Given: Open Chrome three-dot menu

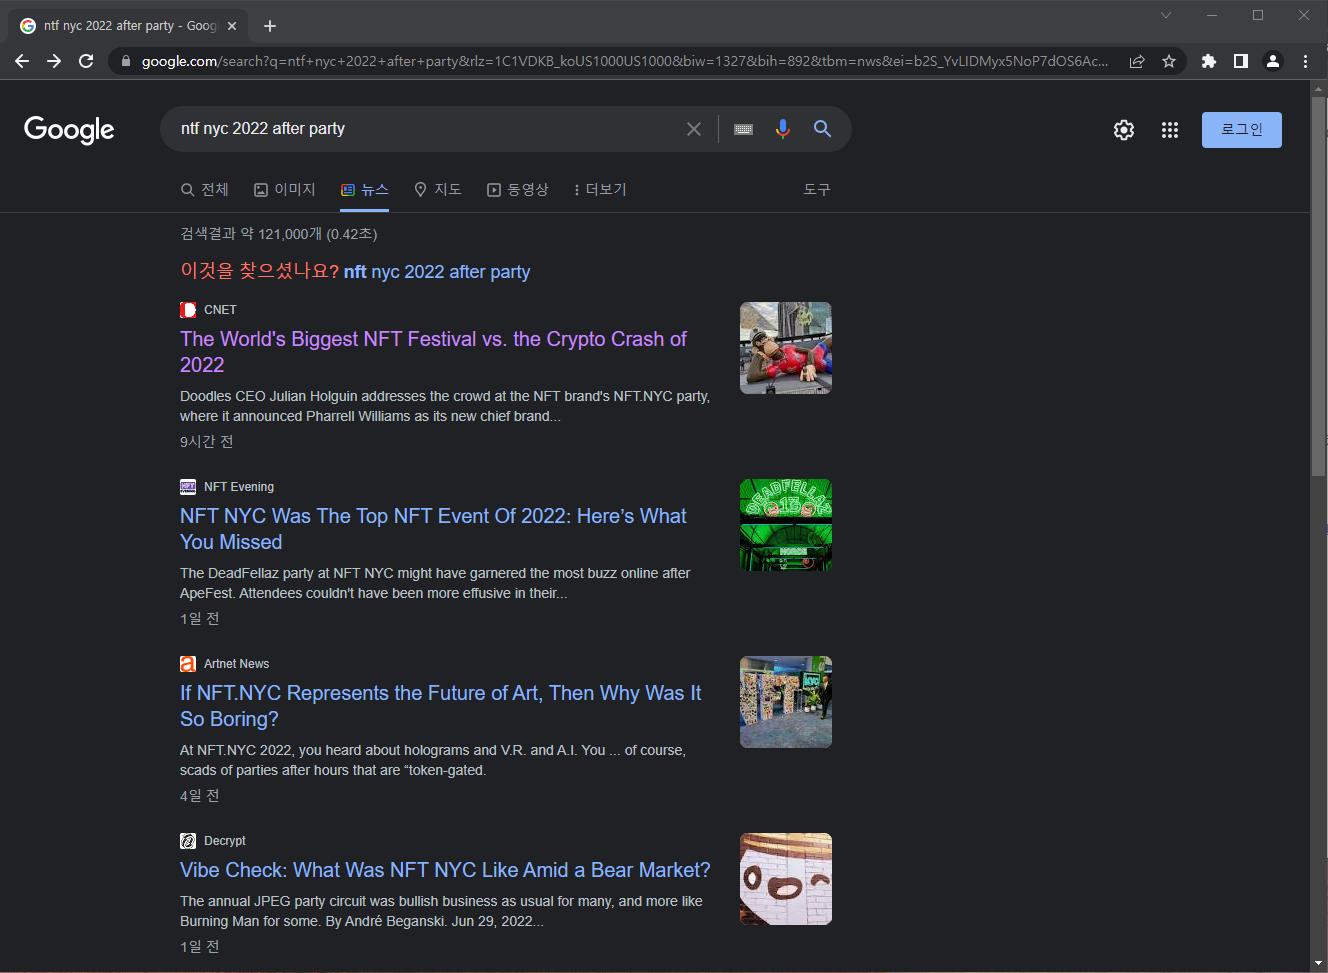Looking at the screenshot, I should (1305, 61).
